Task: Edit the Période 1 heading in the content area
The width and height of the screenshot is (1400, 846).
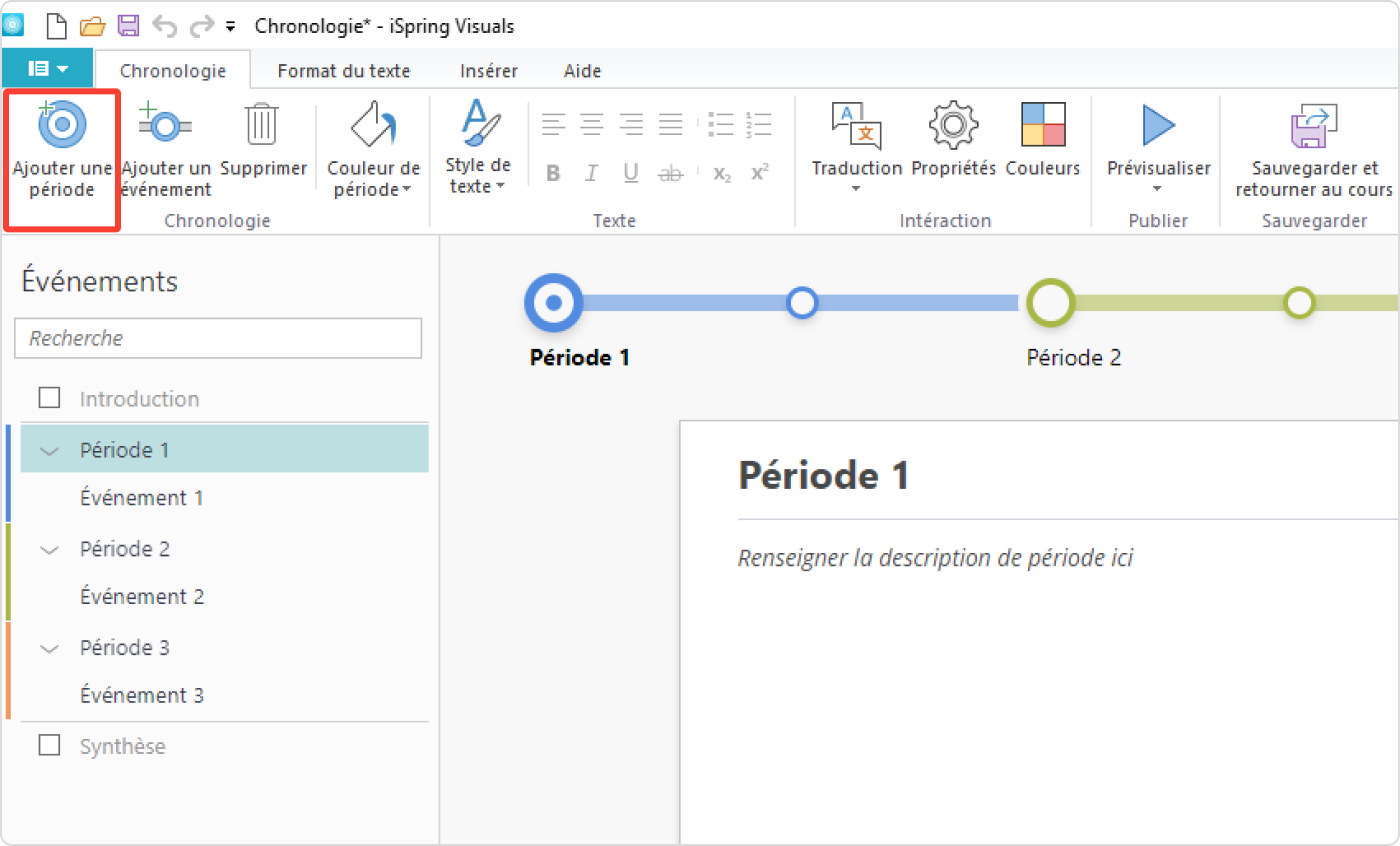Action: pyautogui.click(x=824, y=475)
